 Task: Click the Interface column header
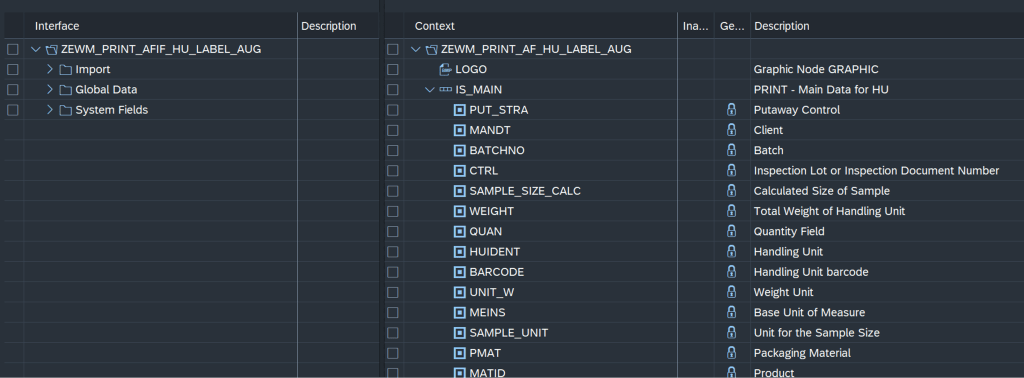[x=57, y=26]
